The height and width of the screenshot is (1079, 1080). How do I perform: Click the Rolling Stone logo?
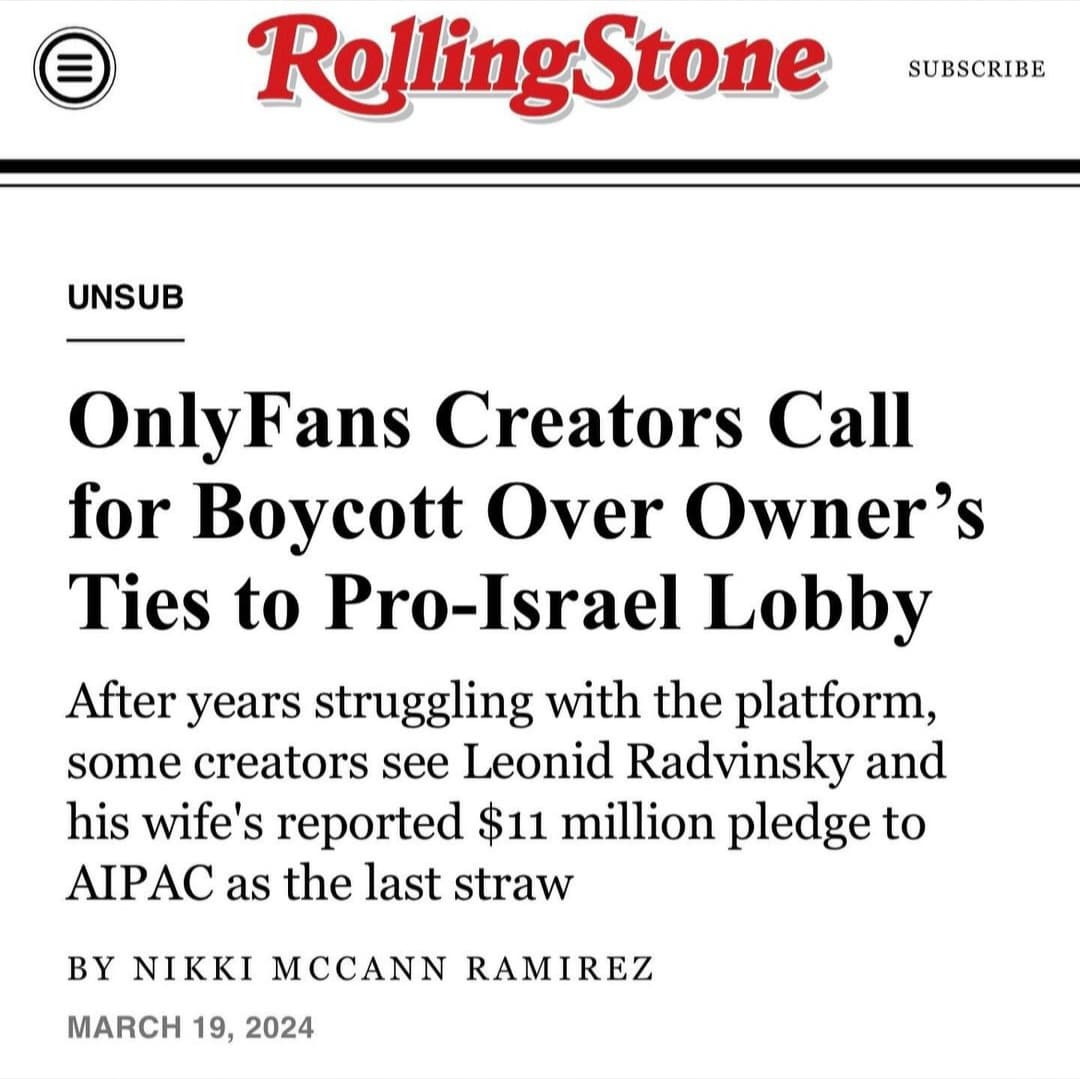pos(538,67)
